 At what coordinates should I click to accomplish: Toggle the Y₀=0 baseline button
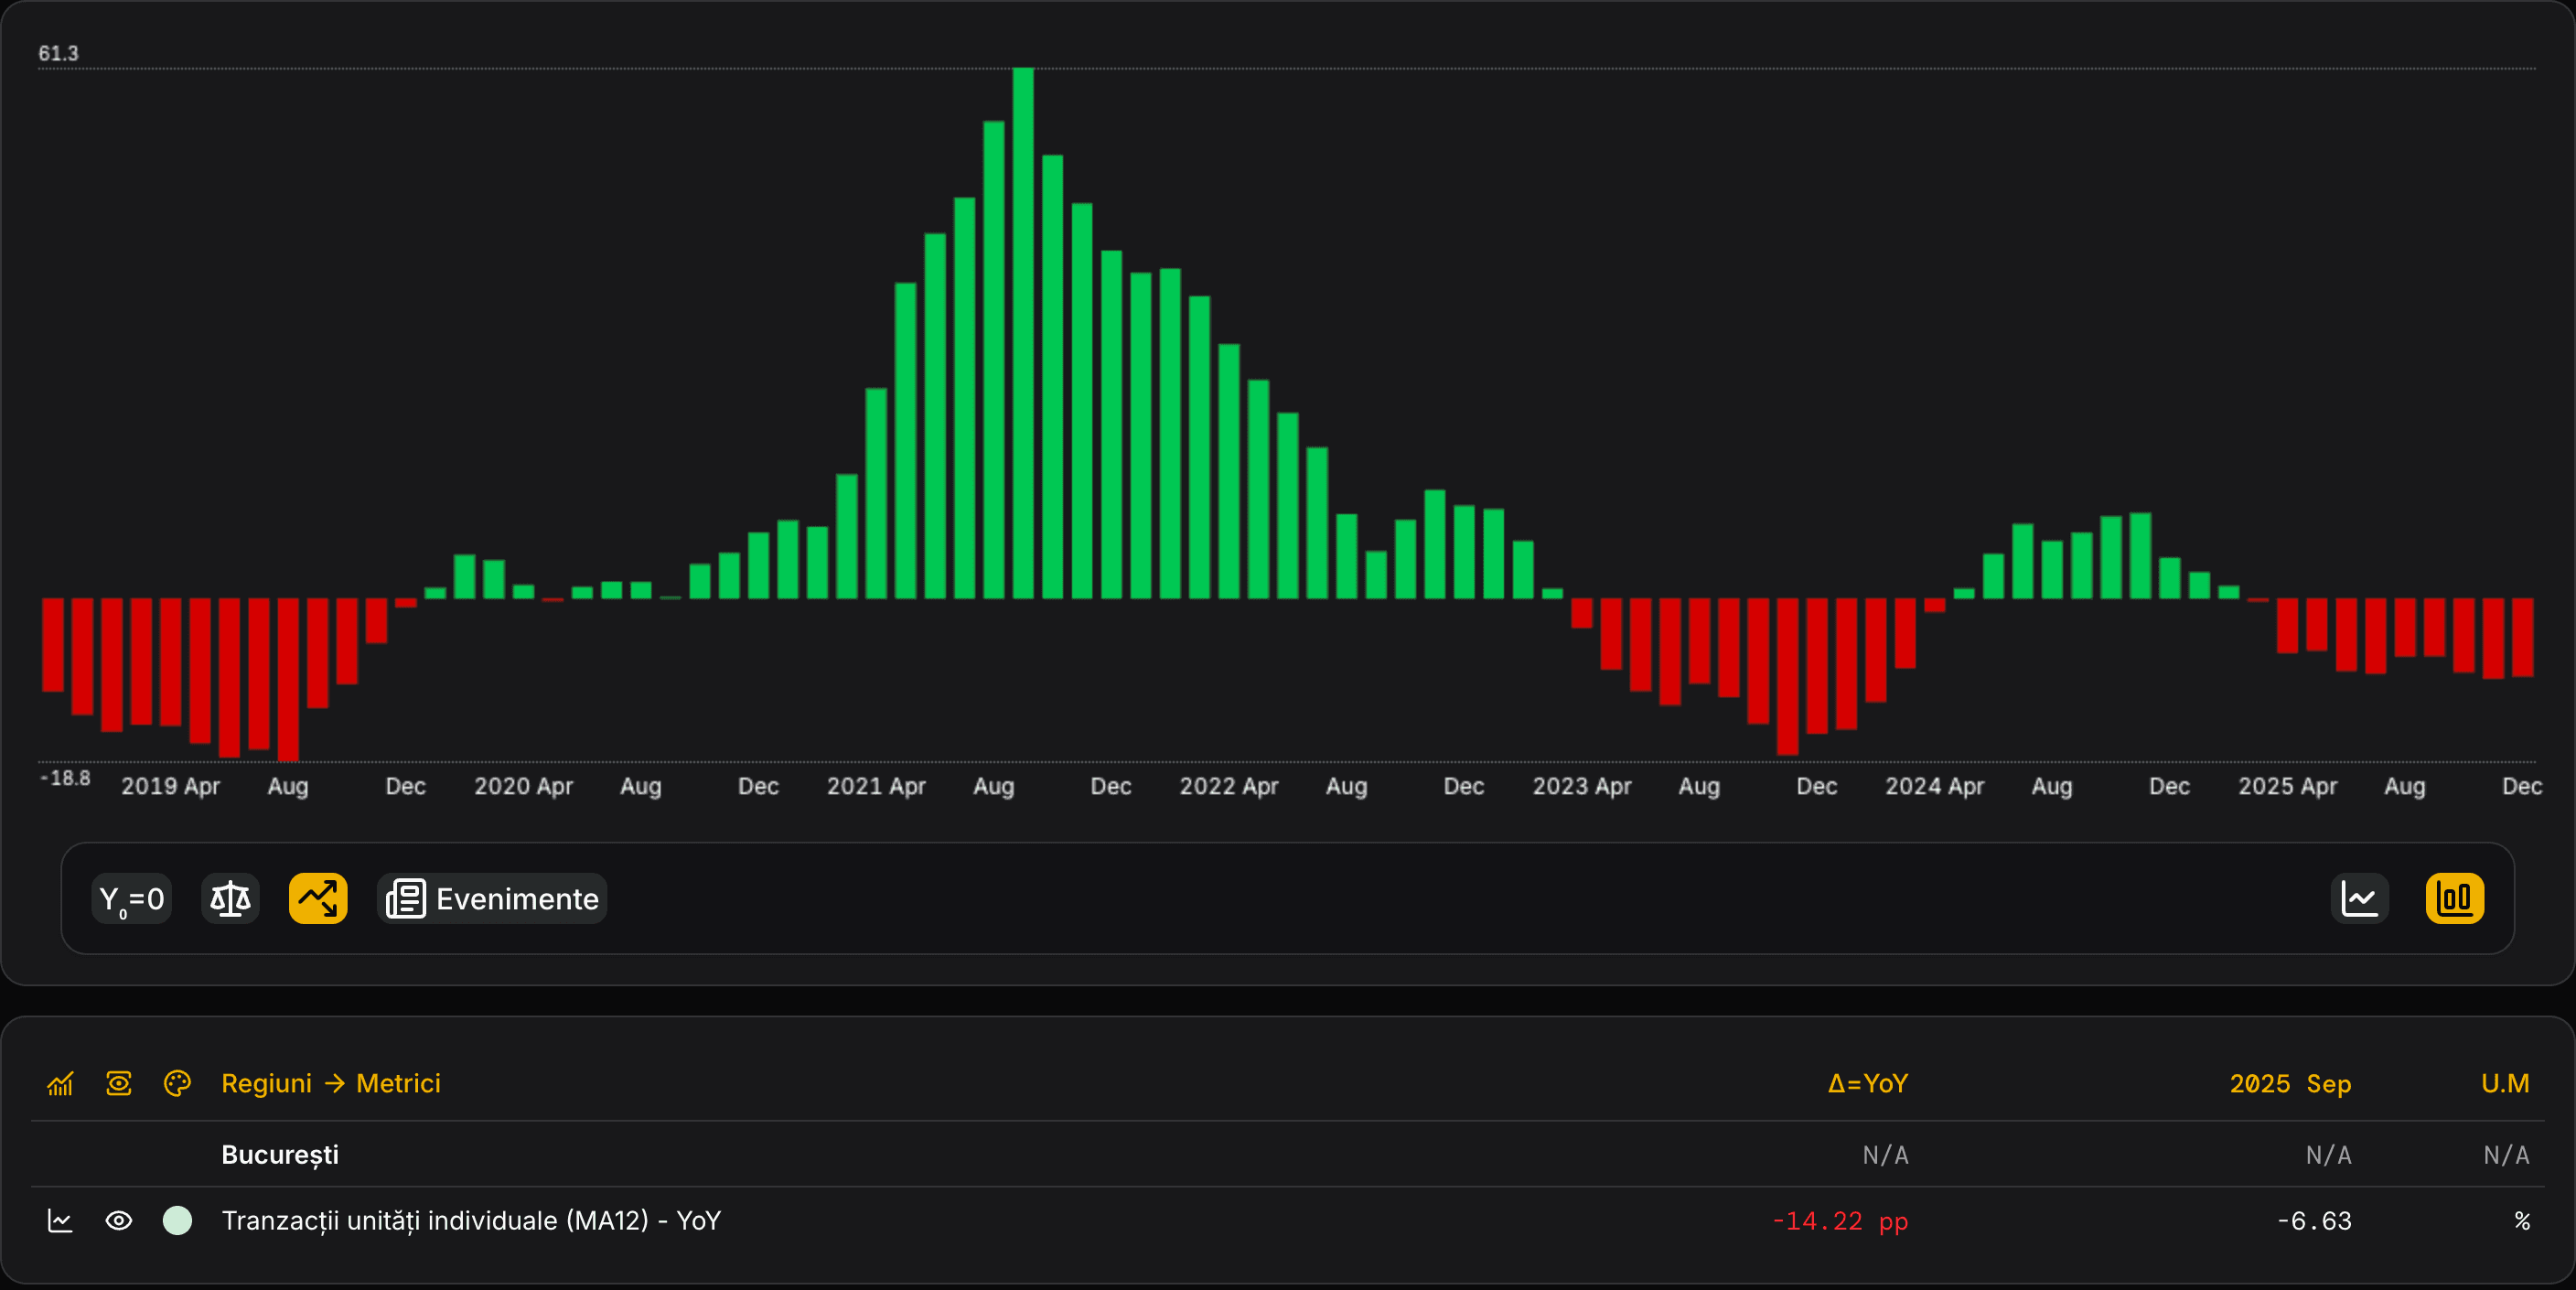131,898
